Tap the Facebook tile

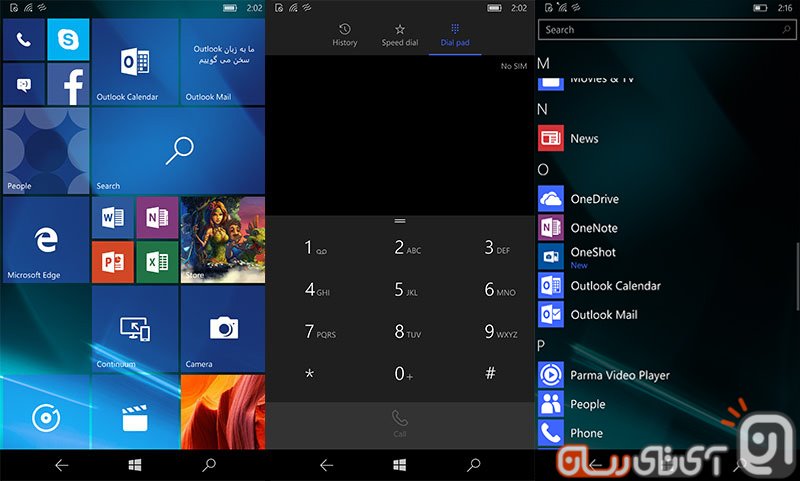point(68,84)
